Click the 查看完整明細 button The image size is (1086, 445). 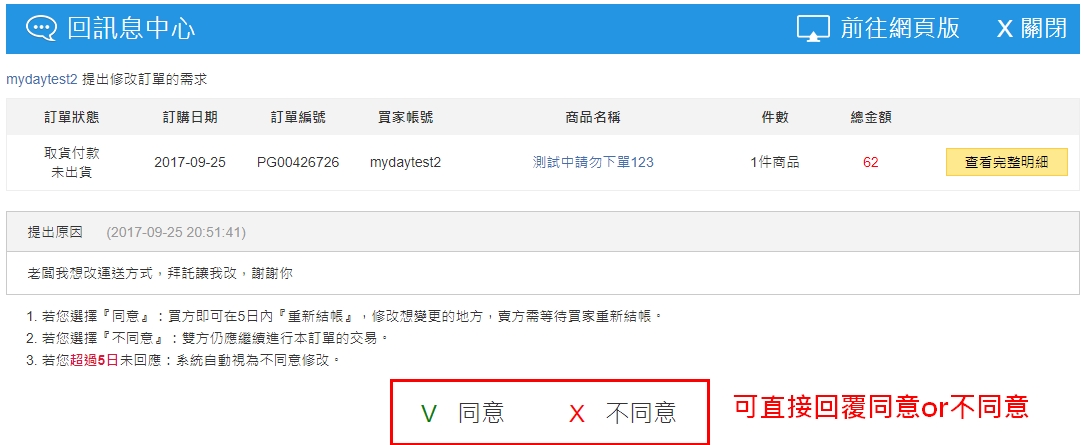tap(1006, 163)
